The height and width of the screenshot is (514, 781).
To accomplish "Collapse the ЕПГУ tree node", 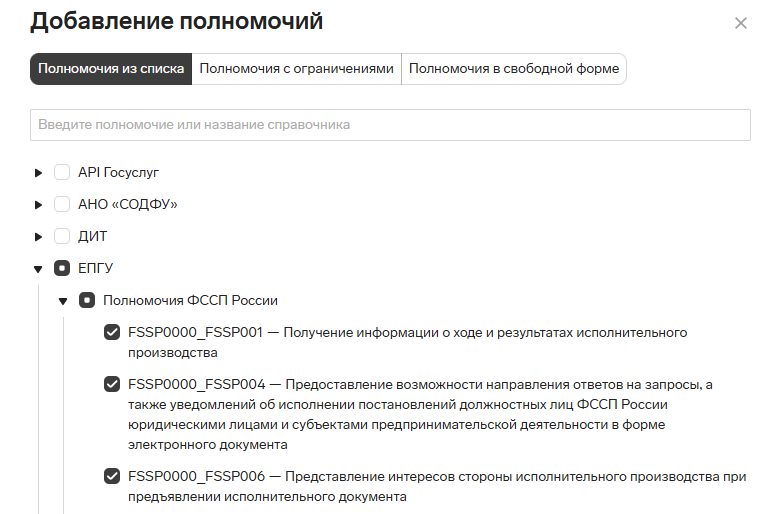I will [38, 269].
